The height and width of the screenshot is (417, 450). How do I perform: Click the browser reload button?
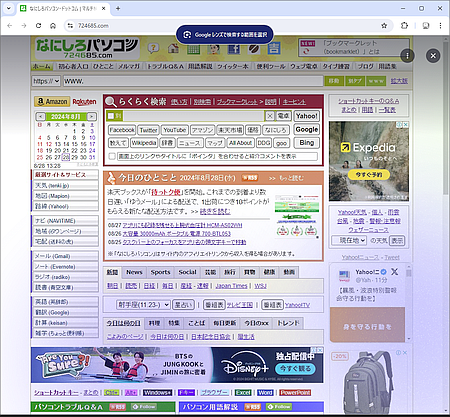(39, 26)
